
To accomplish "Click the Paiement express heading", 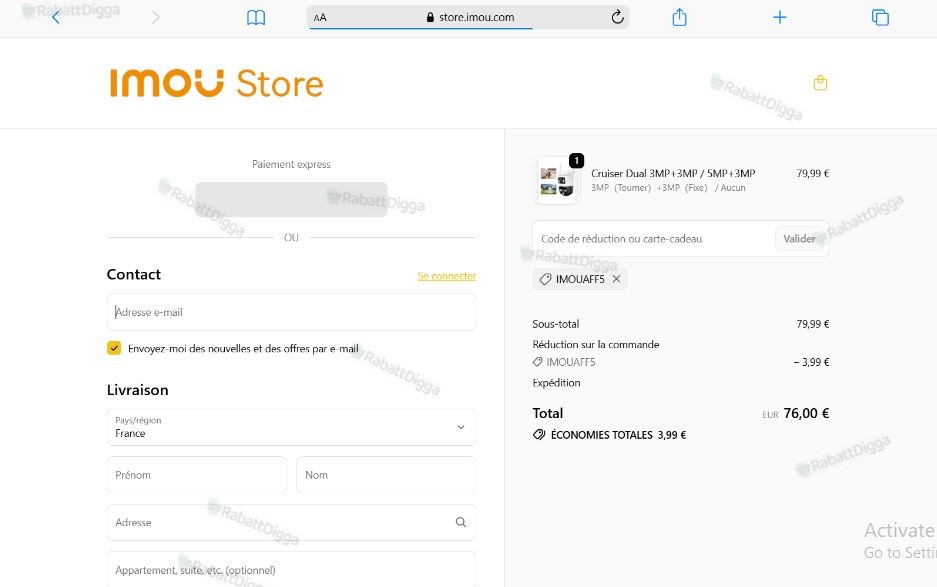I will pos(291,164).
